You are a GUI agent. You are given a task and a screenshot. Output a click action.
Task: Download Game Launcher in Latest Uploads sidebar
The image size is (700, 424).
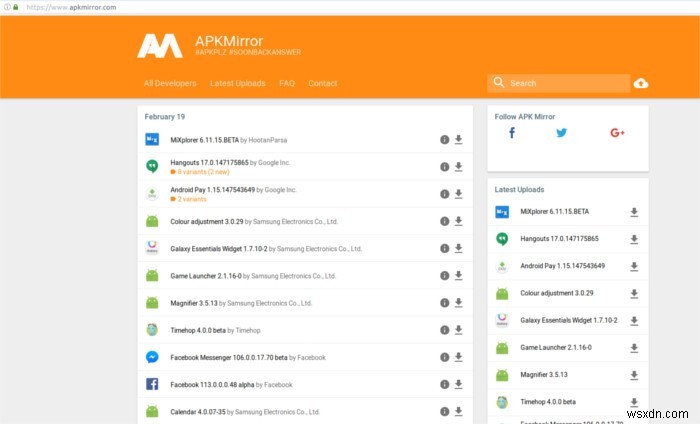(634, 349)
